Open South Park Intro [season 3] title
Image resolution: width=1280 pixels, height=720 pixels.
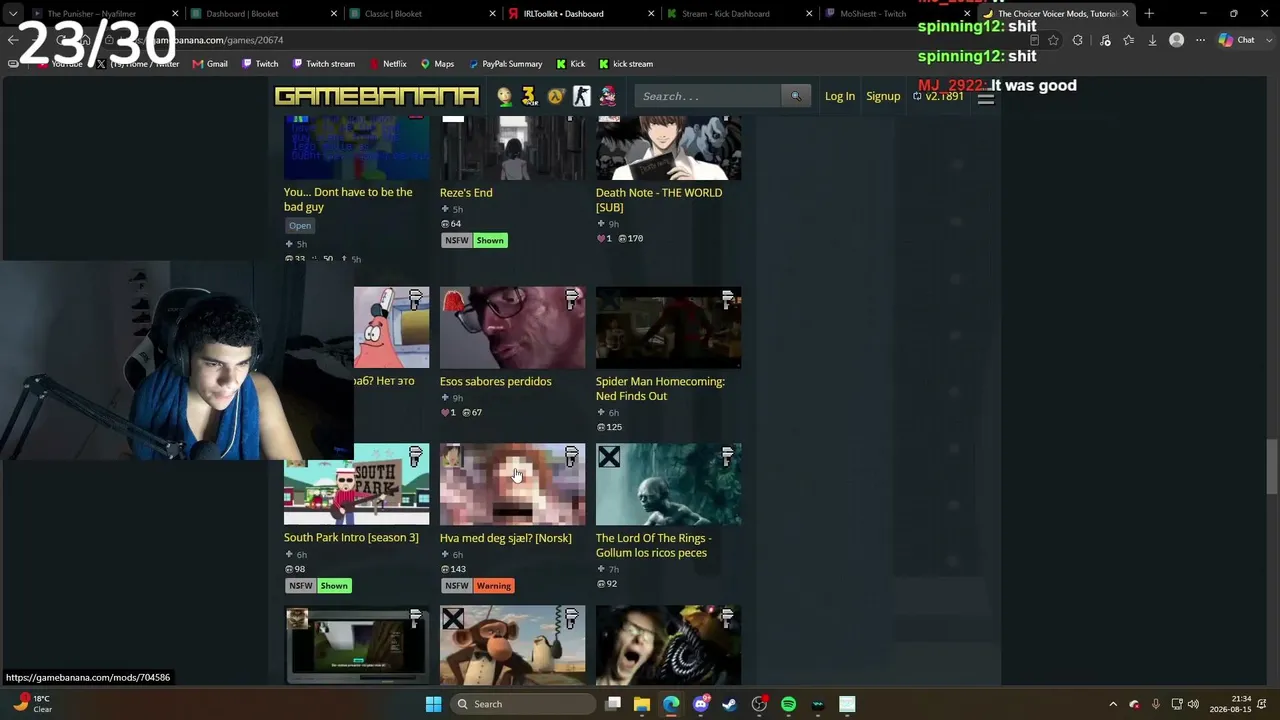coord(351,538)
